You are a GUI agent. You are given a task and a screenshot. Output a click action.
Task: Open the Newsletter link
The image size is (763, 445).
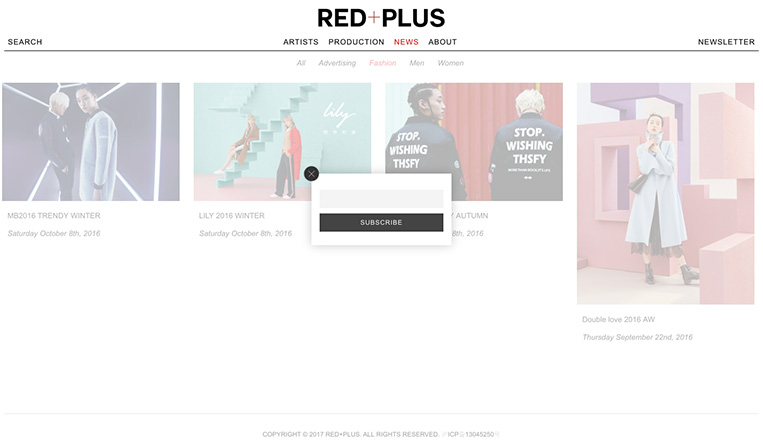tap(726, 42)
